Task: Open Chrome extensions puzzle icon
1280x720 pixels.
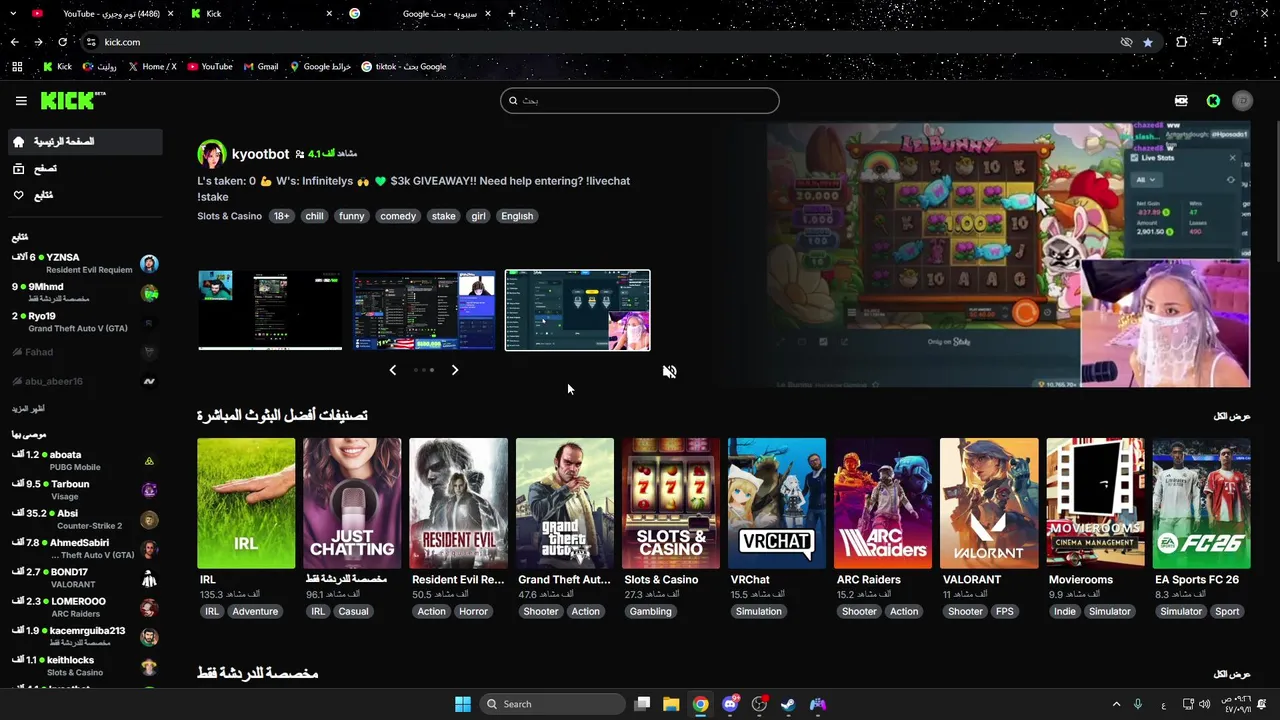Action: coord(1182,42)
